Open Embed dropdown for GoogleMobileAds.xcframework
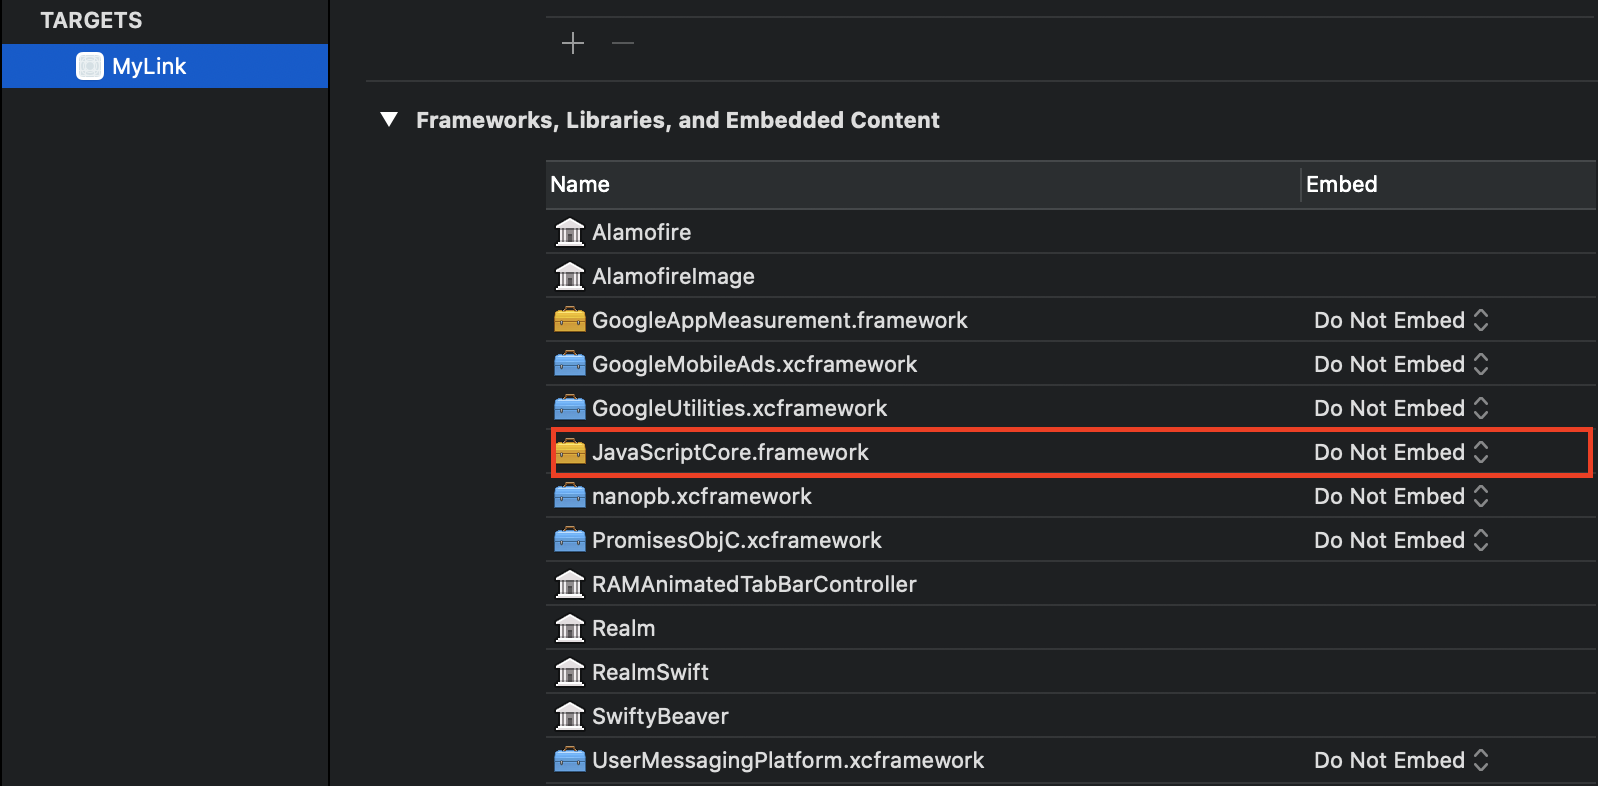 click(1402, 364)
